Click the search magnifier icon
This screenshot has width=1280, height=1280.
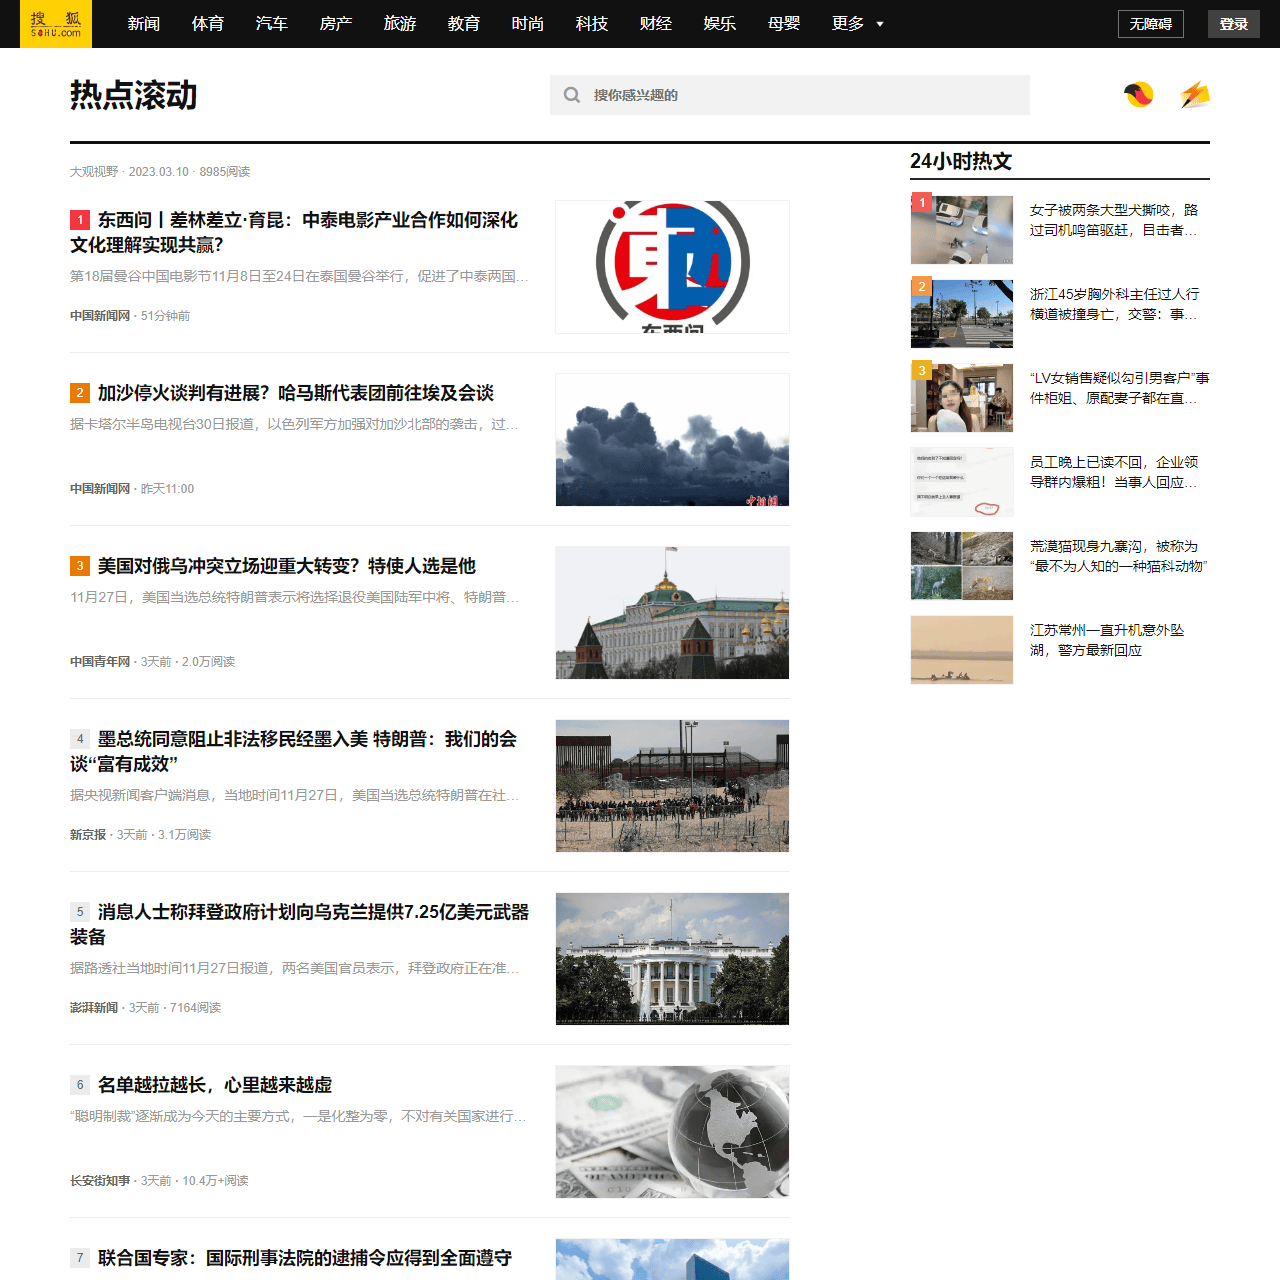tap(572, 95)
